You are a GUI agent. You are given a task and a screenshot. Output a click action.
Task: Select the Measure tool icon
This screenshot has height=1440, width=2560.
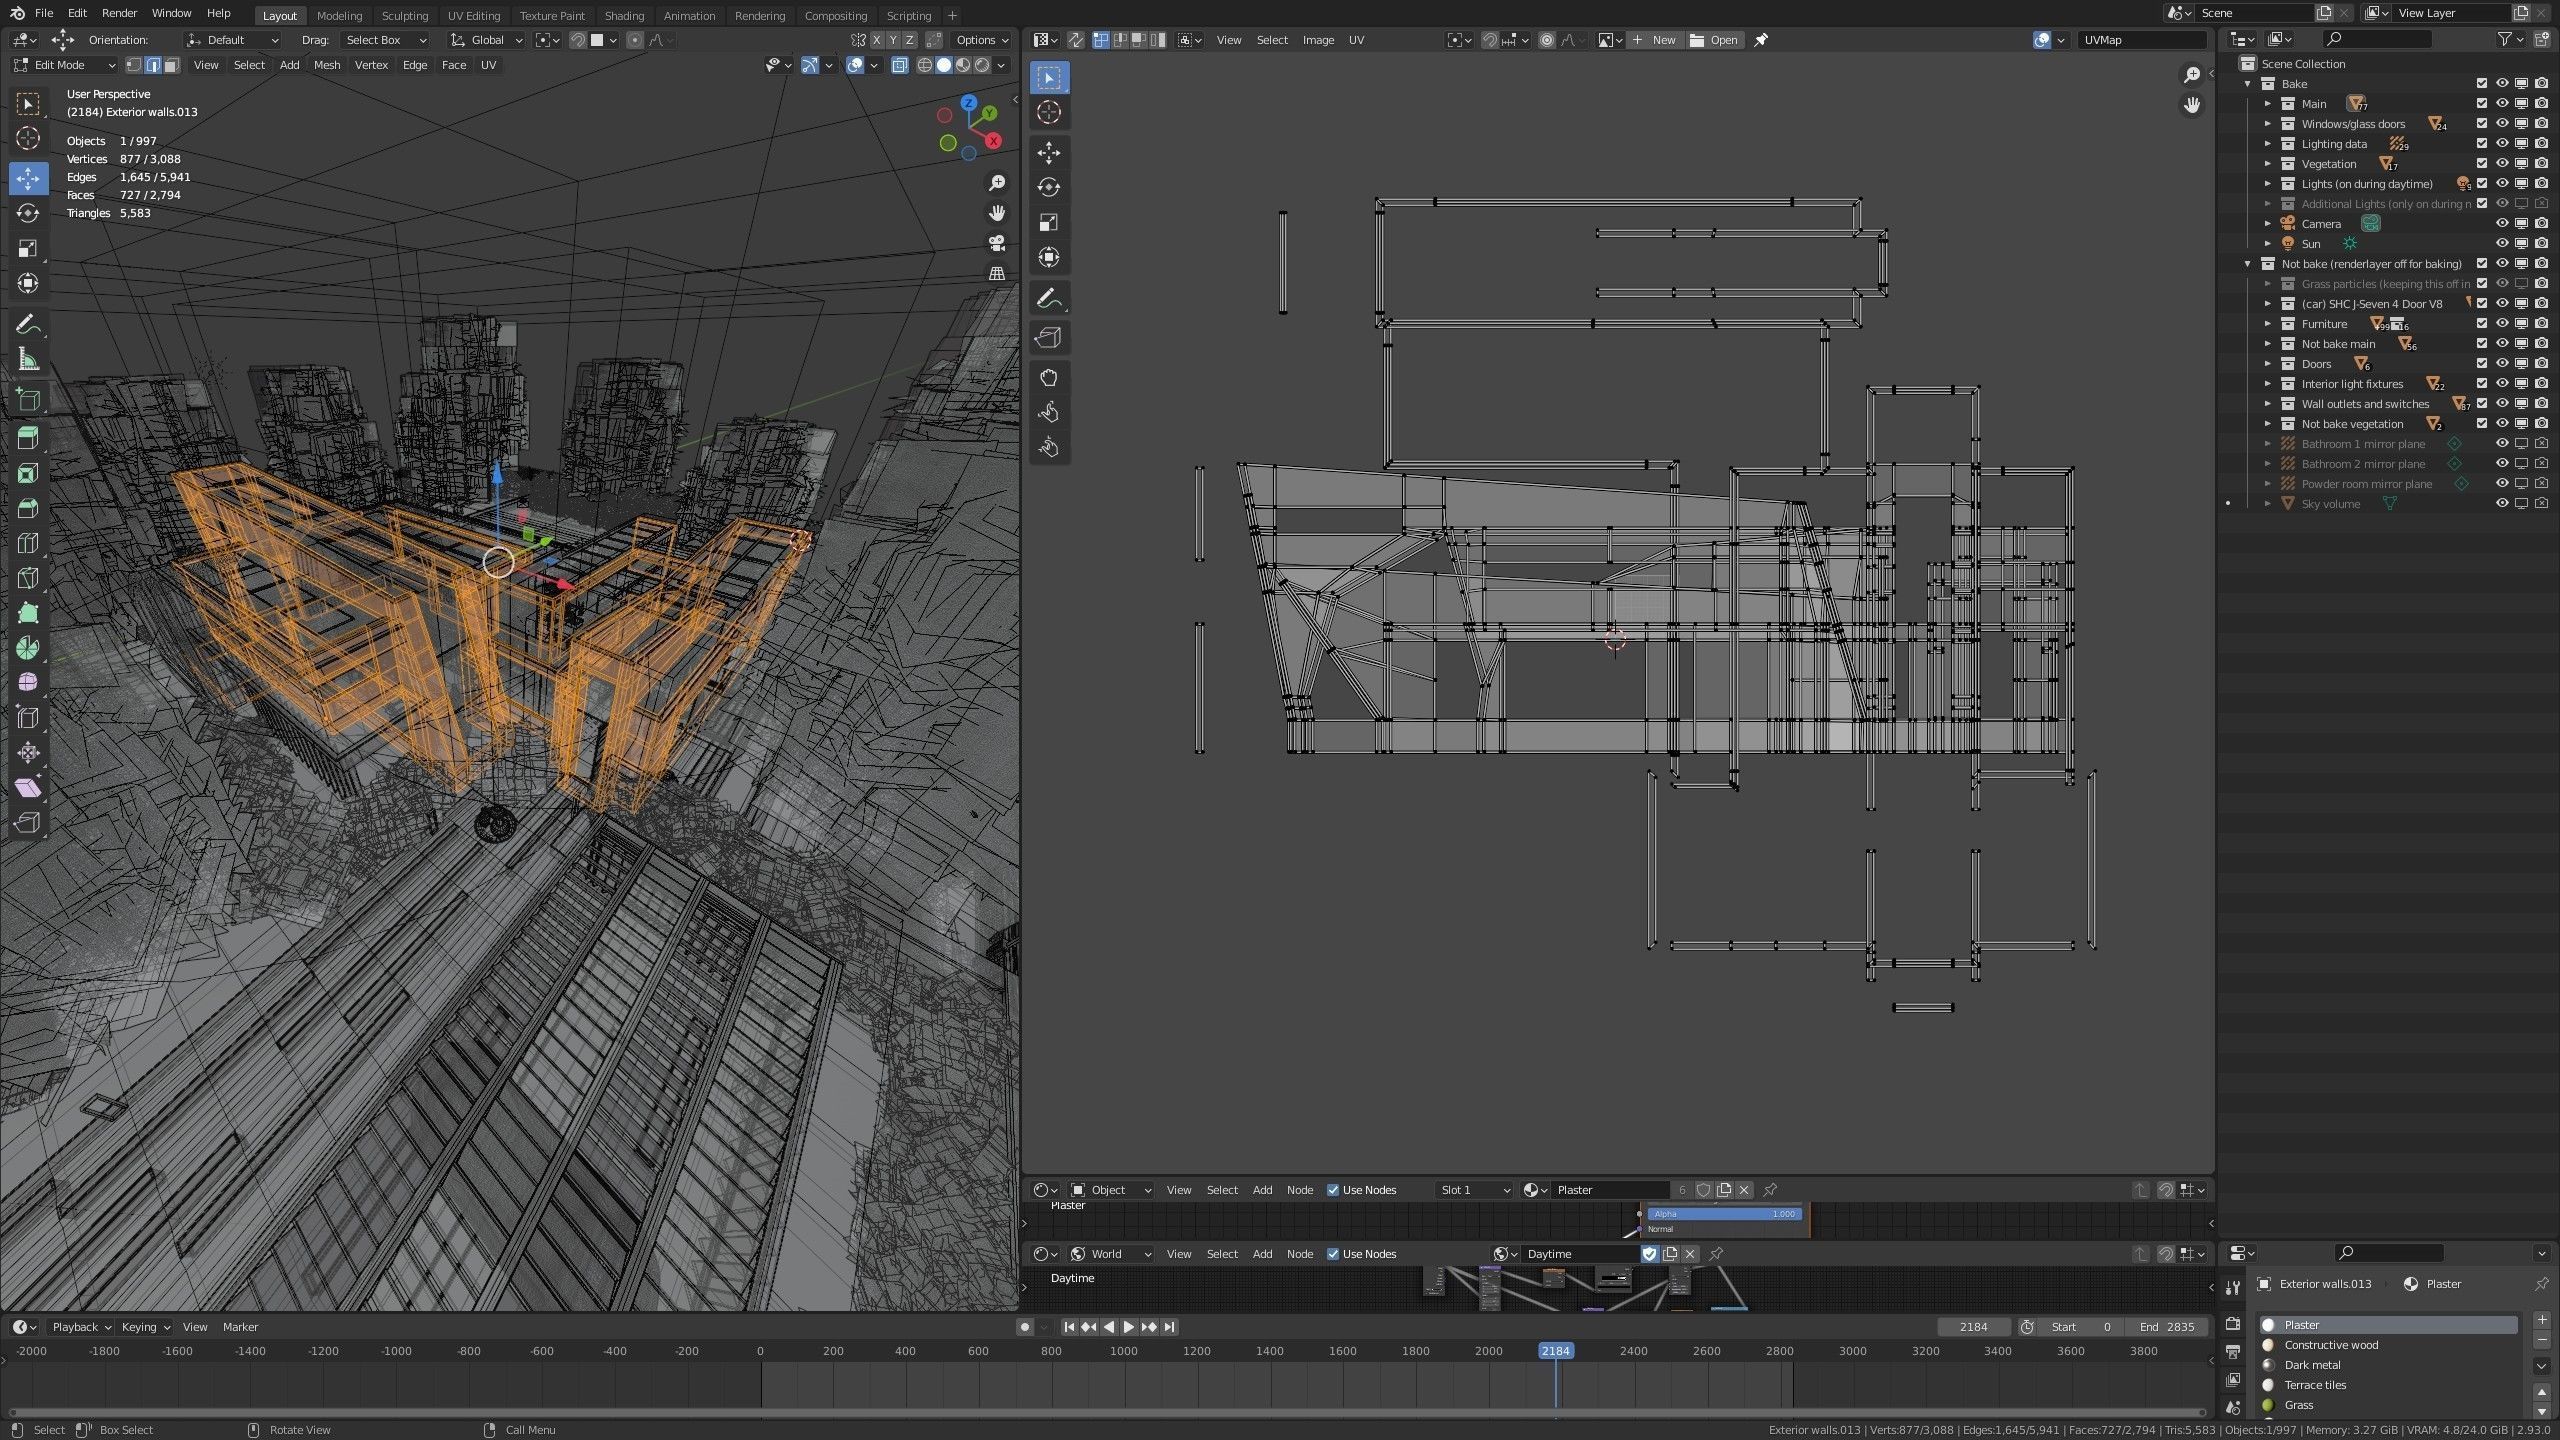(x=28, y=360)
